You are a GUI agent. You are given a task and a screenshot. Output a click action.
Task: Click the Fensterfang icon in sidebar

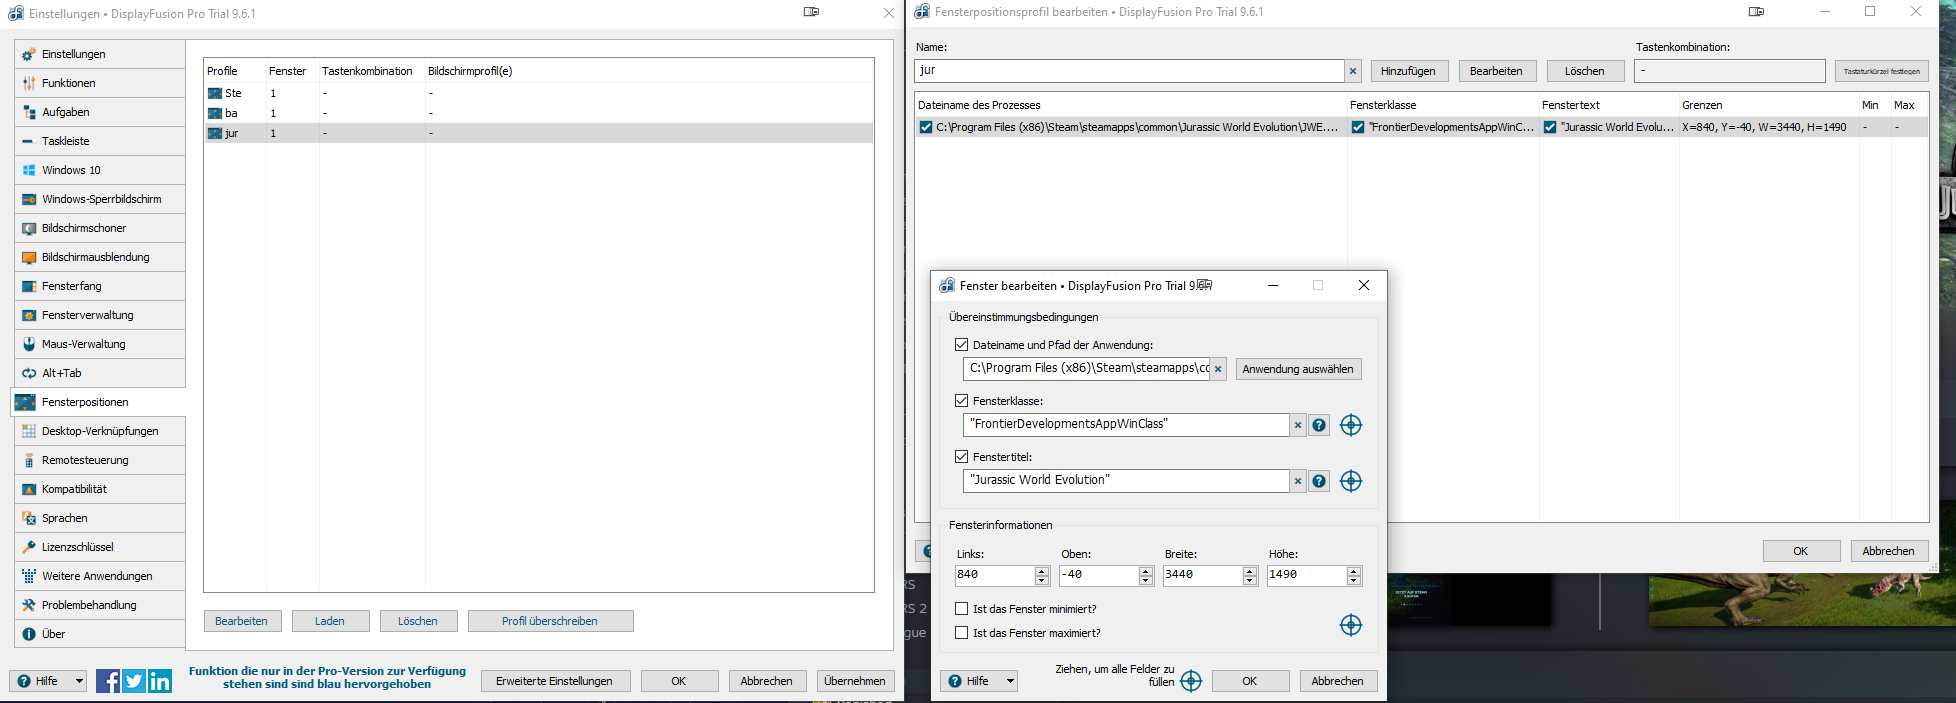29,286
